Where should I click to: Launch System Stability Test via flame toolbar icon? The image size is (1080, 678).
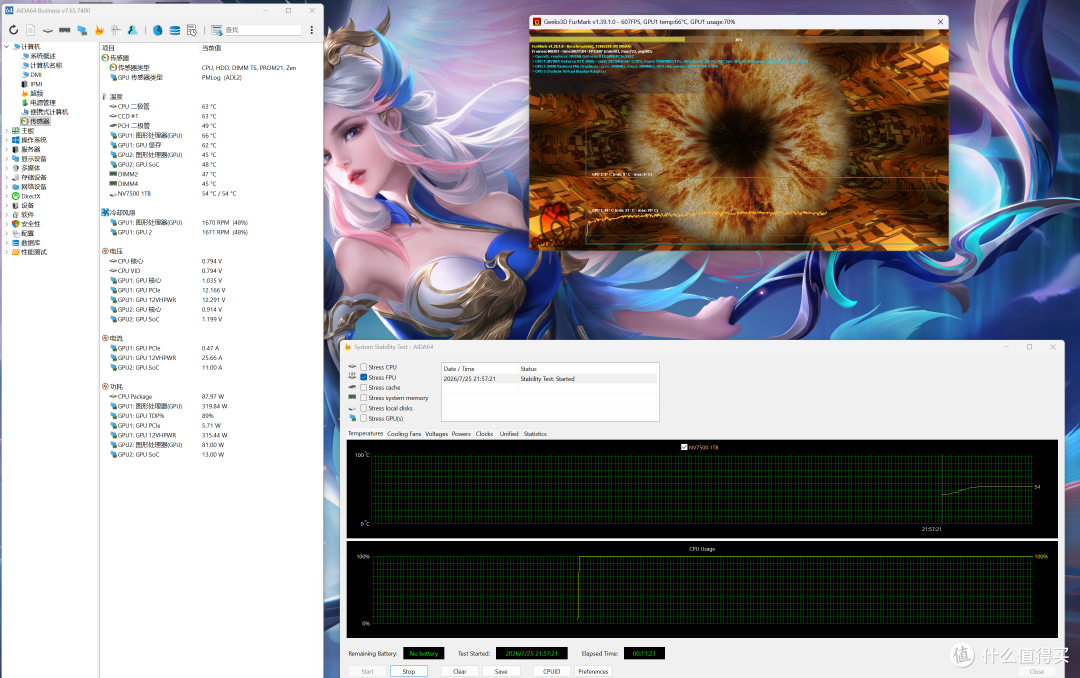pos(99,30)
